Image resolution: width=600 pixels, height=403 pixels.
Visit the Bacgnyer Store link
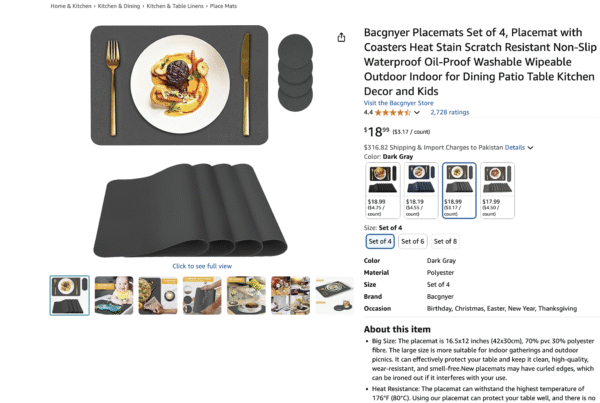[398, 103]
